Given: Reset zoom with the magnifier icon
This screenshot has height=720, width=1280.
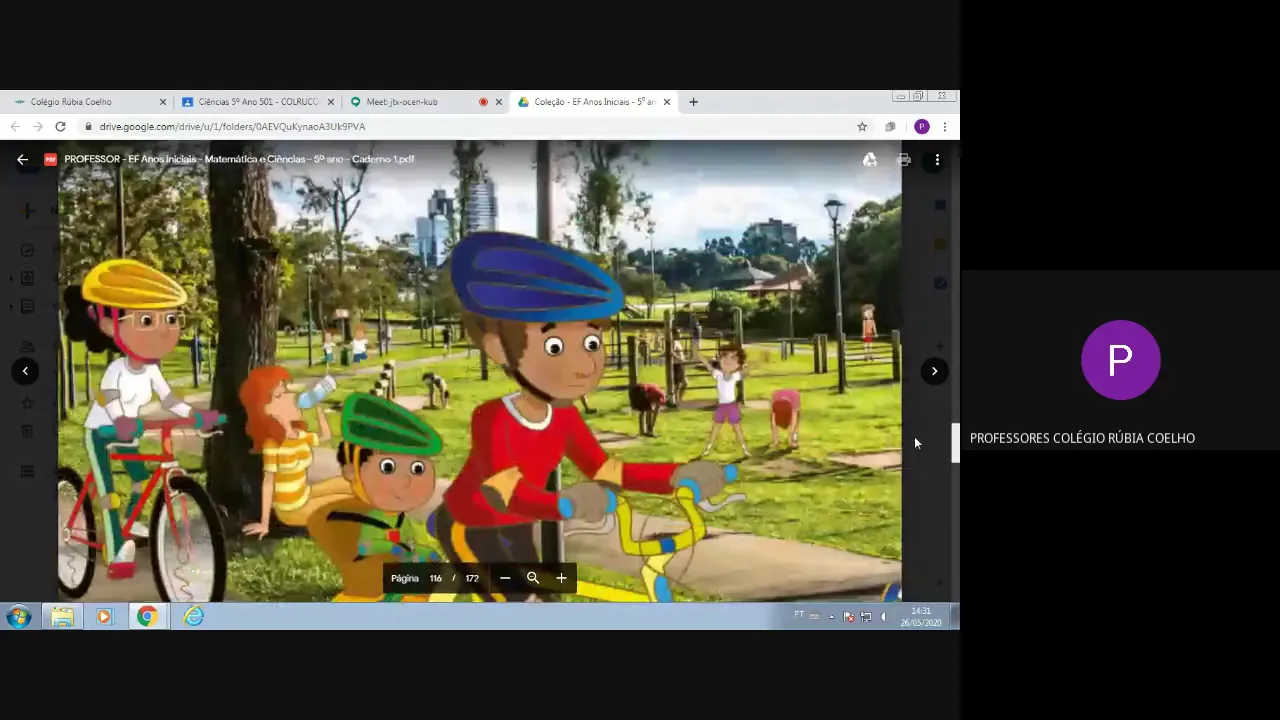Looking at the screenshot, I should 533,578.
